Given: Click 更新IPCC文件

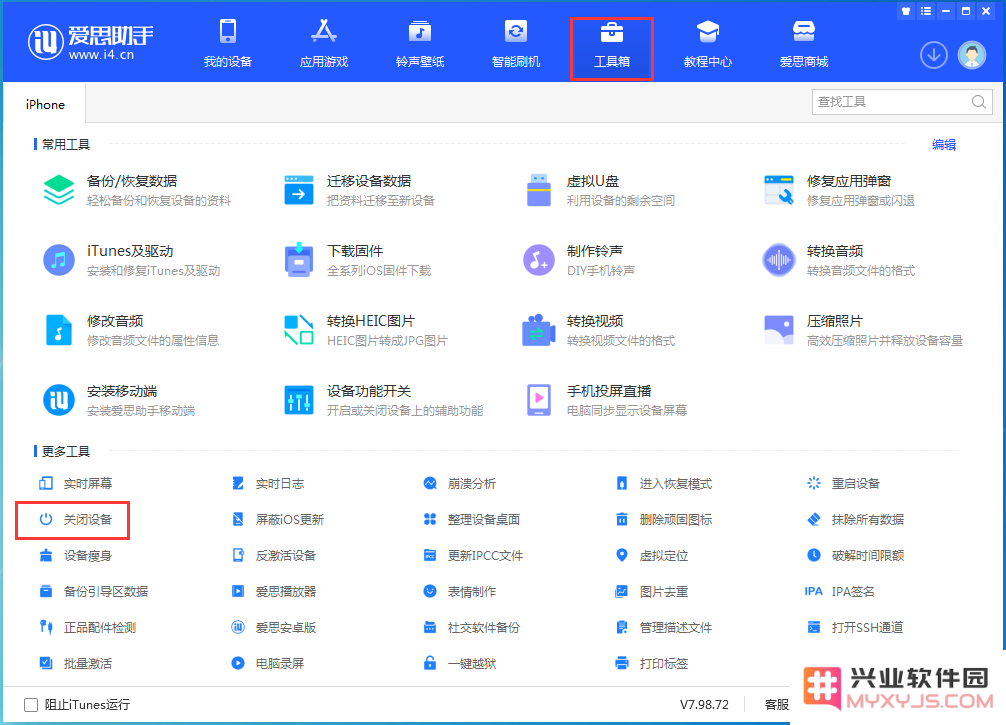Looking at the screenshot, I should (x=473, y=555).
